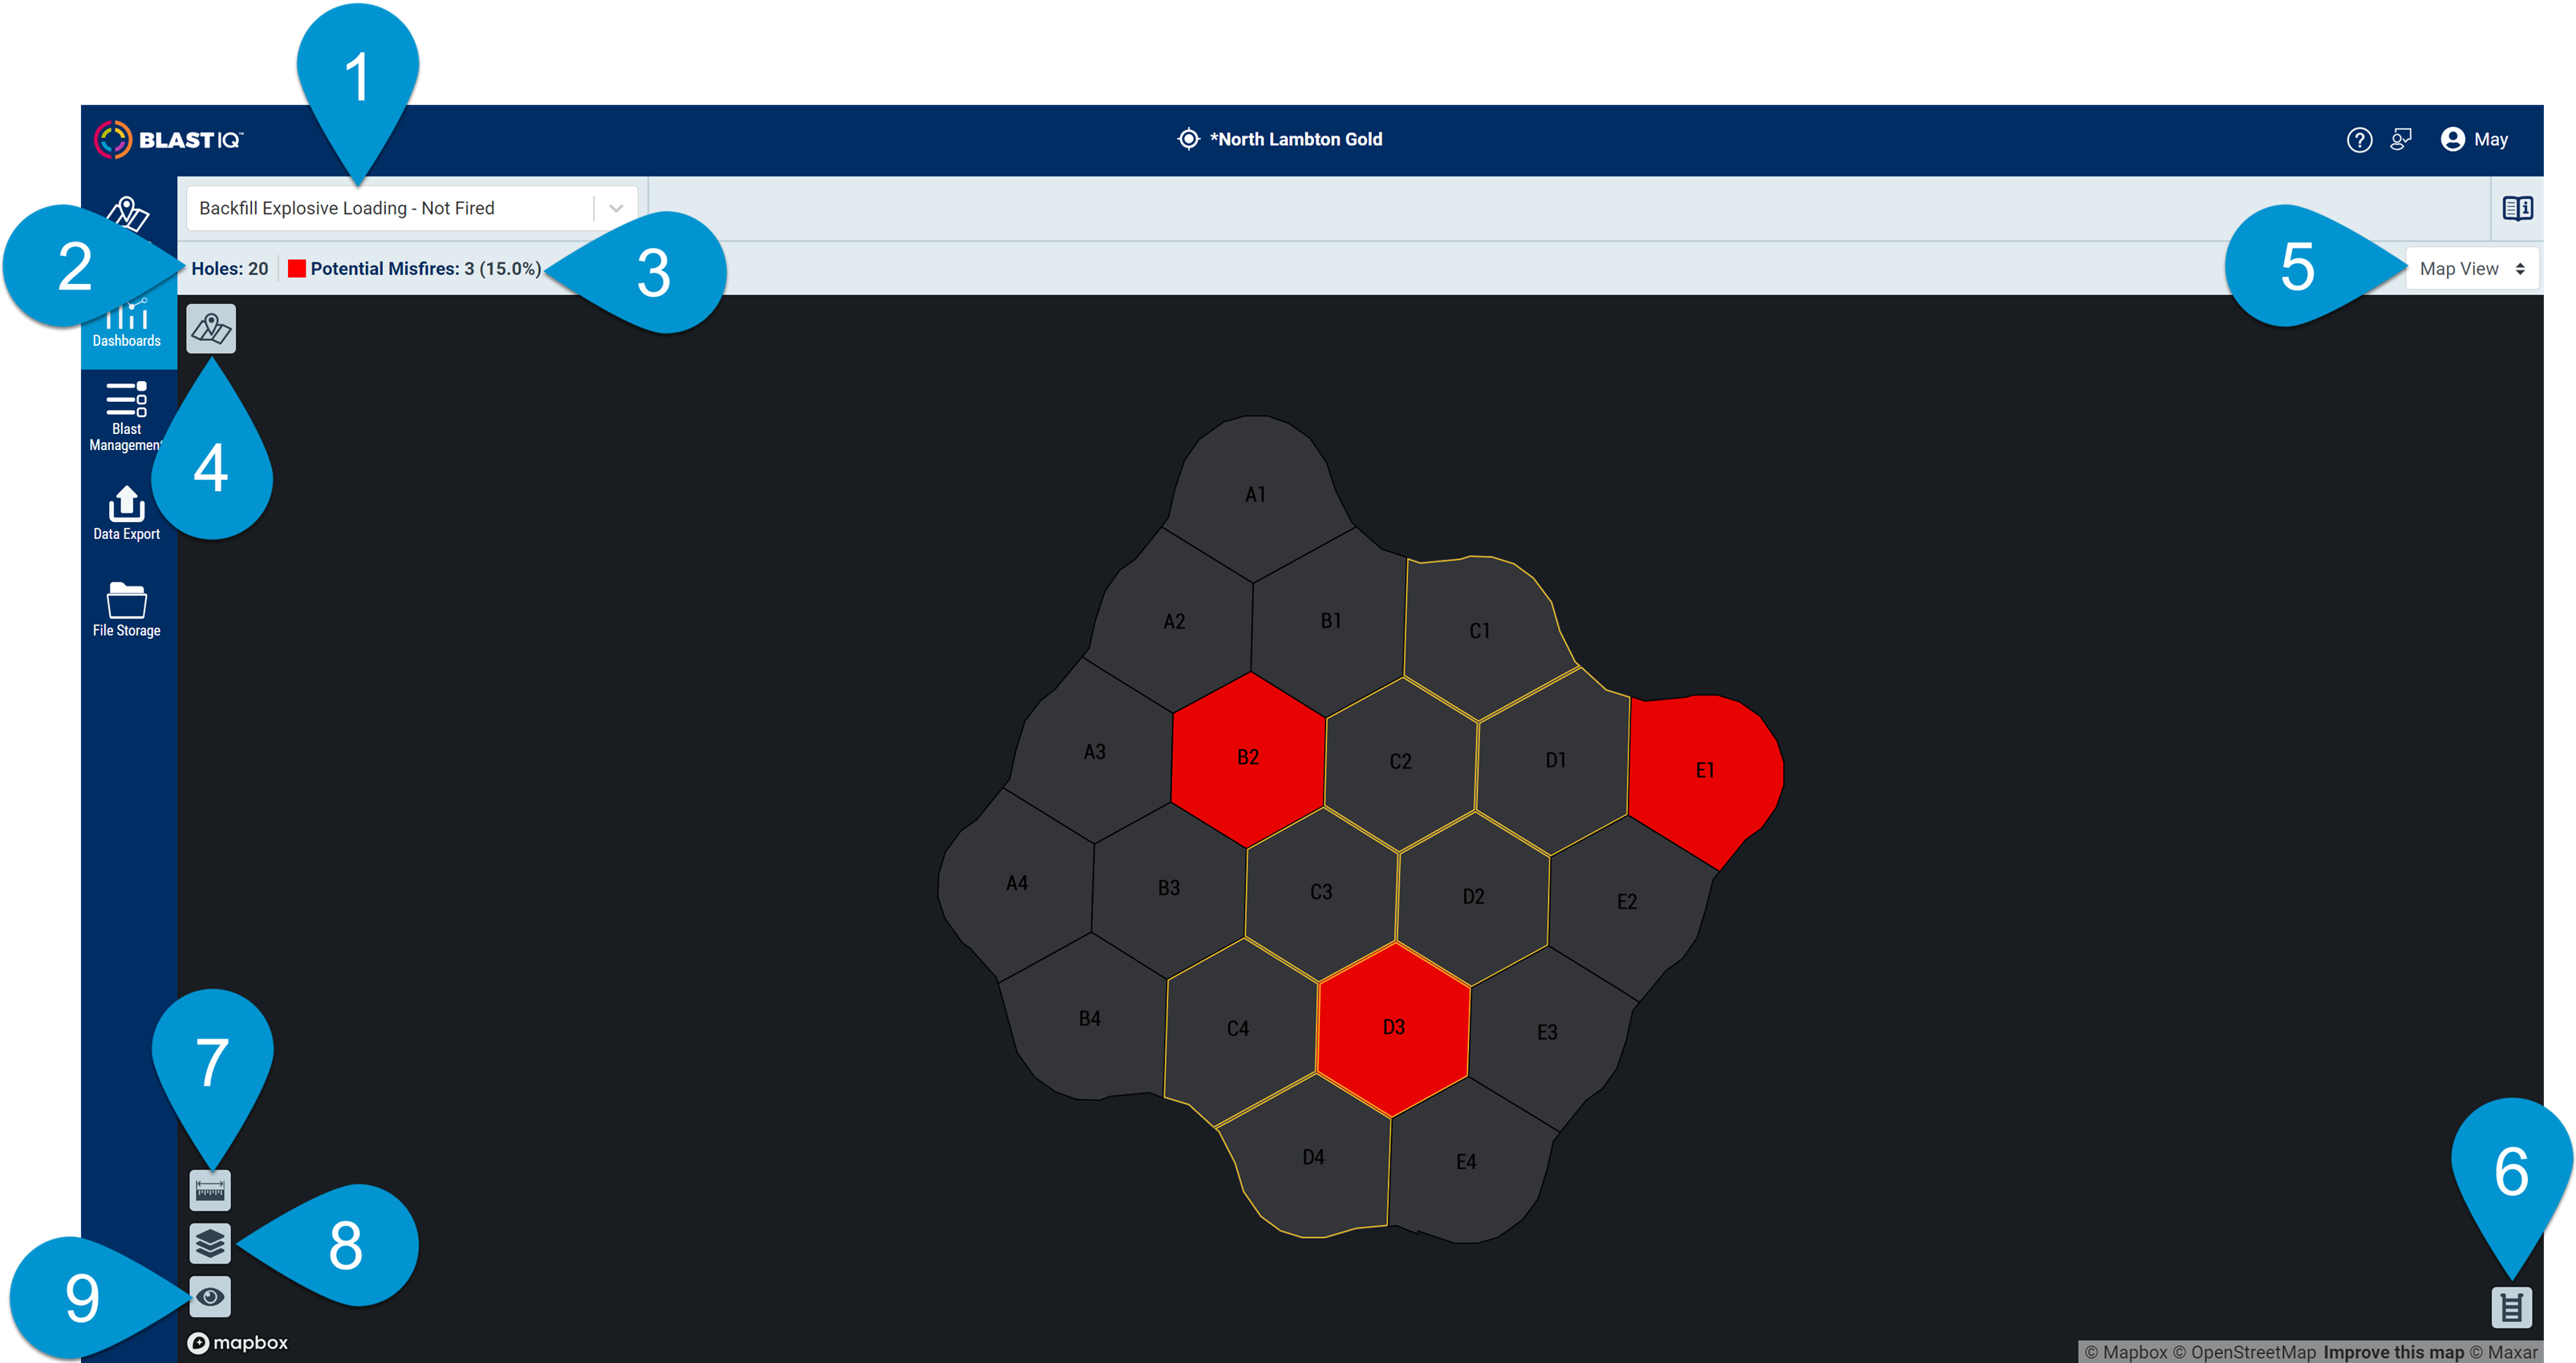Screen dimensions: 2576x1363
Task: Select hole E3 on the map
Action: [1547, 1033]
